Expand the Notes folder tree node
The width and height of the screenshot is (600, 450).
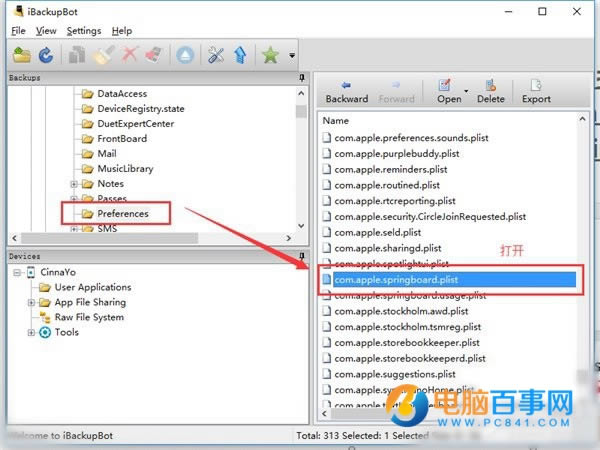click(74, 184)
